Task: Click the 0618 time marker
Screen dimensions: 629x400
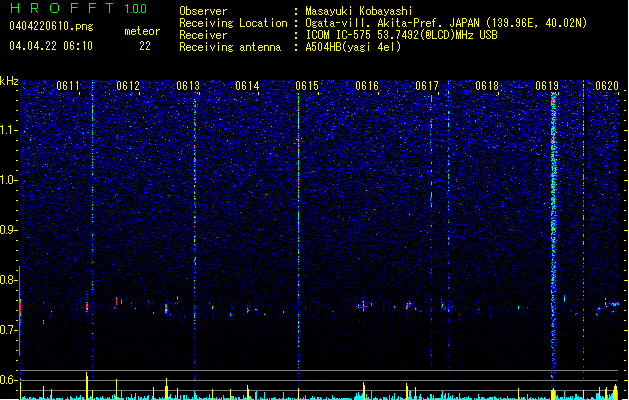Action: (x=487, y=86)
